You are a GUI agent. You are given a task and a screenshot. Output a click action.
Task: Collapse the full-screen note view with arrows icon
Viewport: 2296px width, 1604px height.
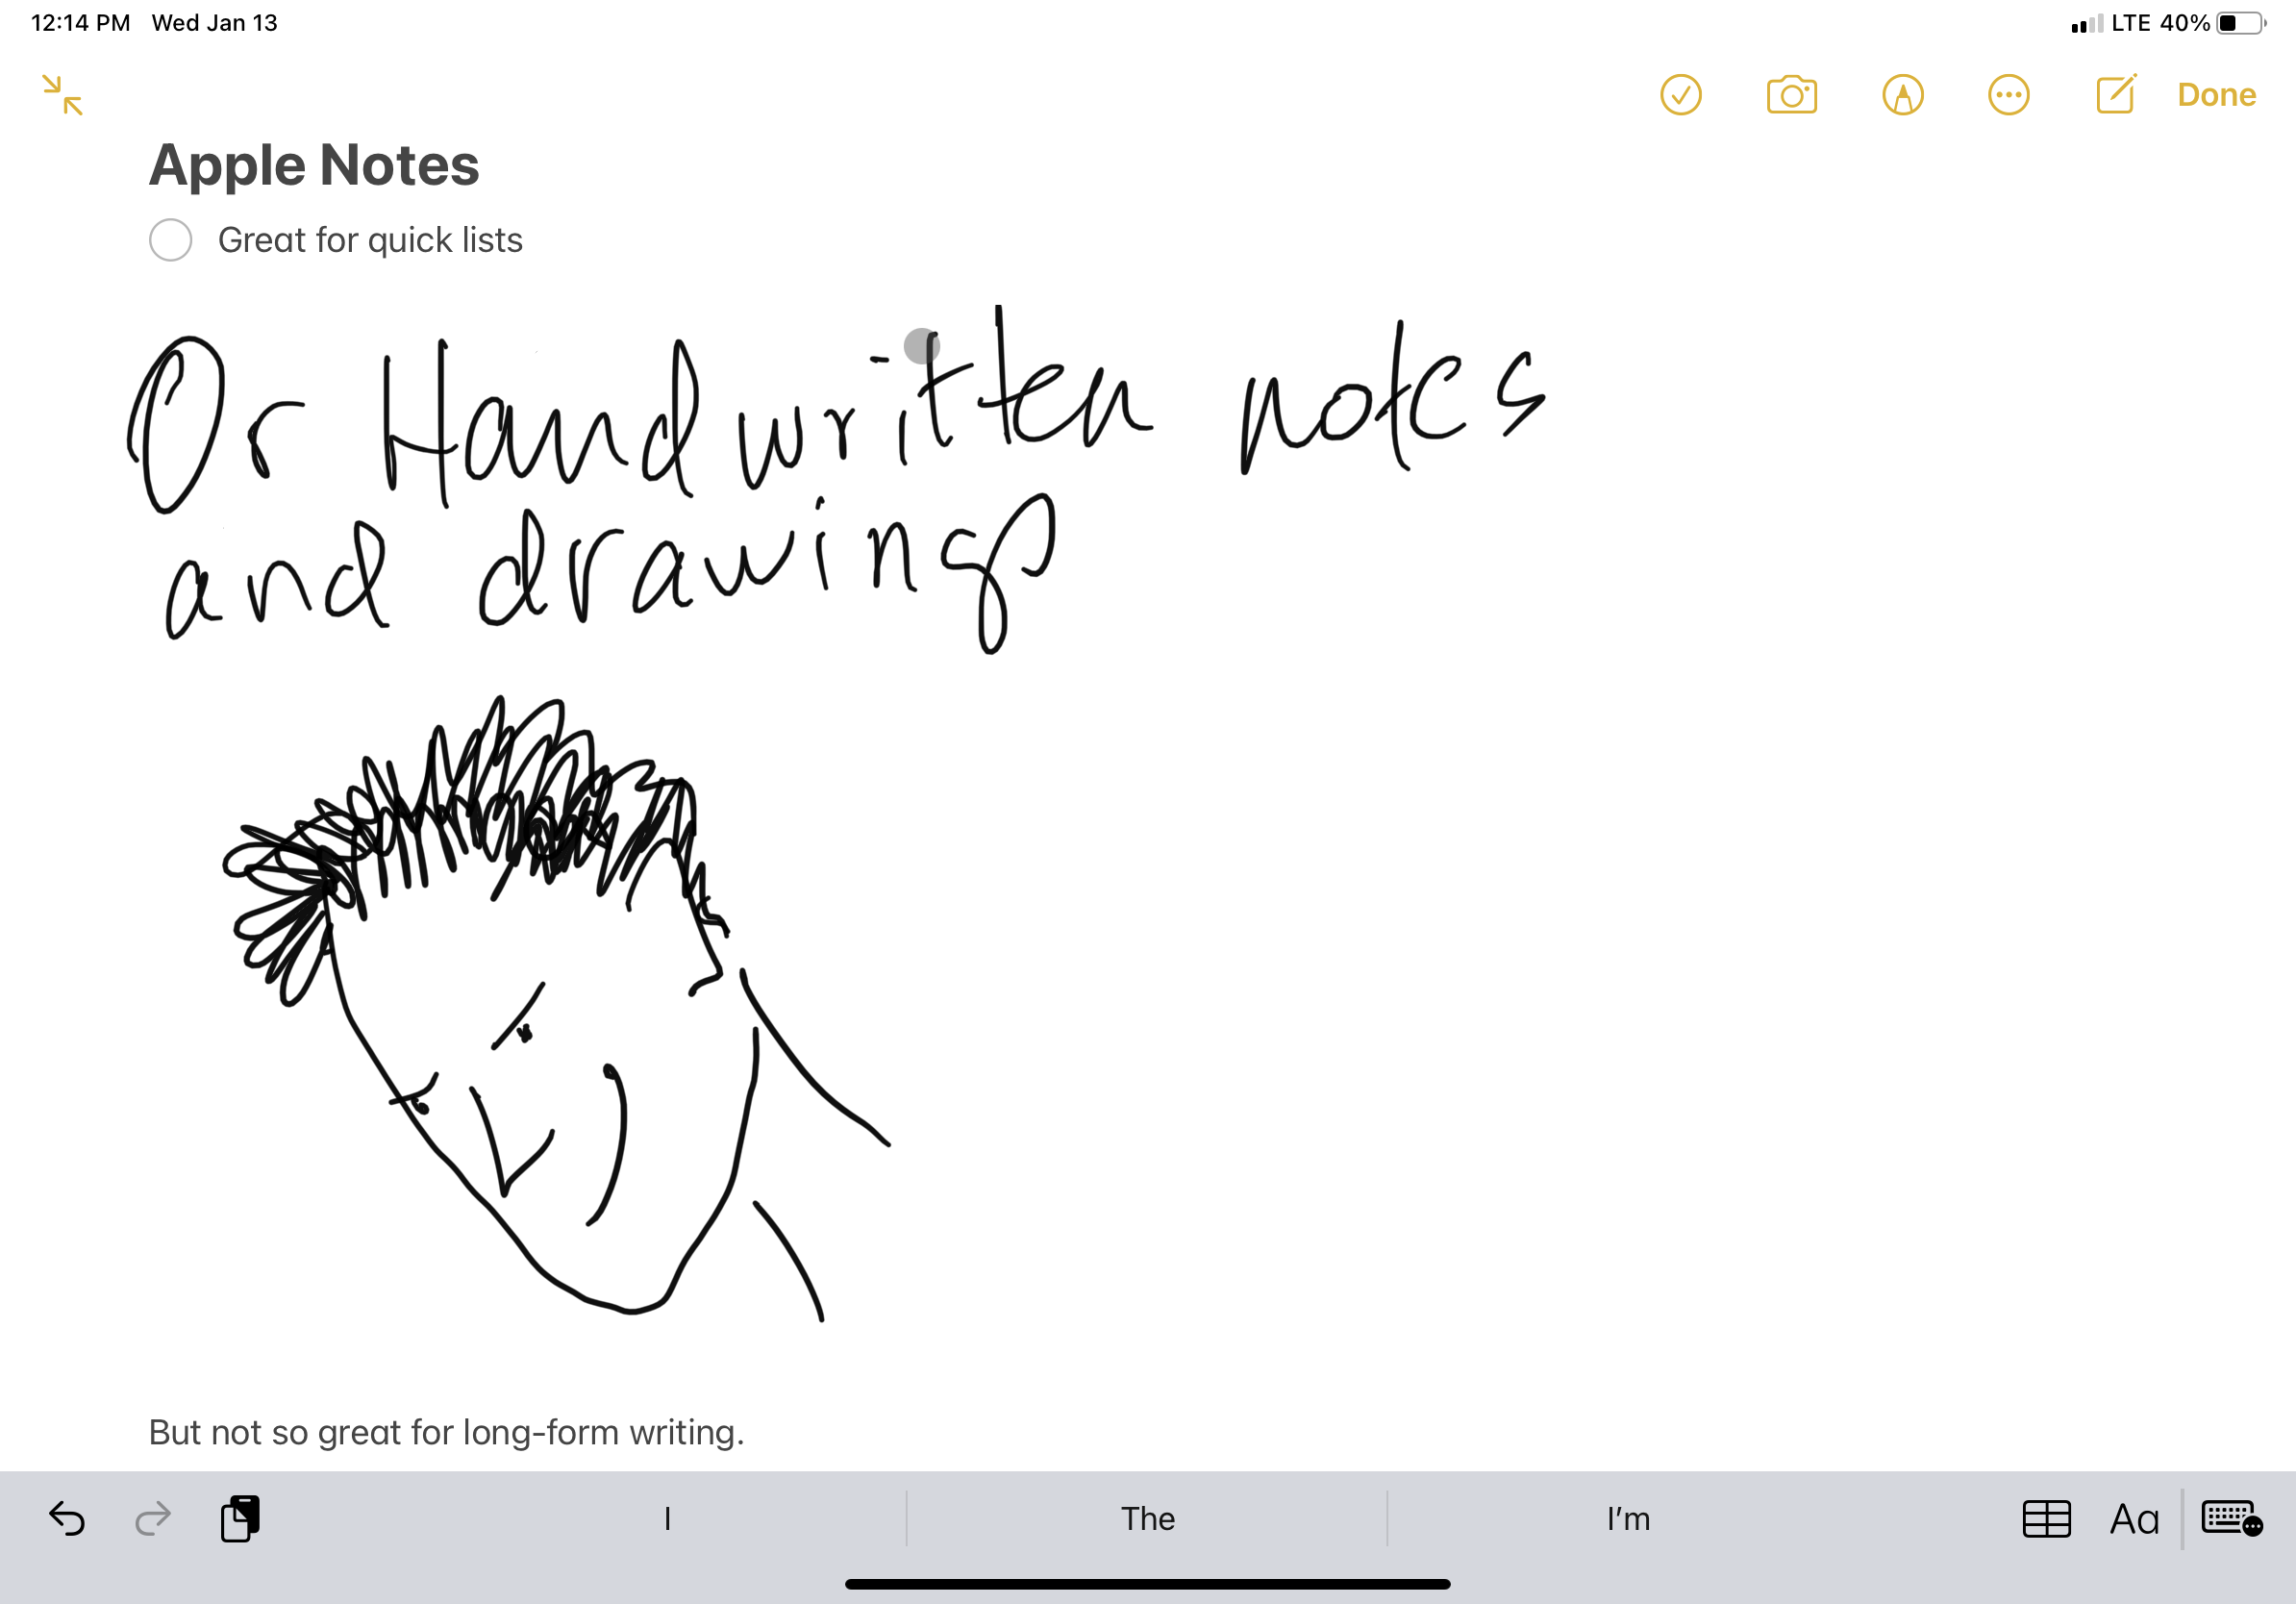click(x=63, y=95)
